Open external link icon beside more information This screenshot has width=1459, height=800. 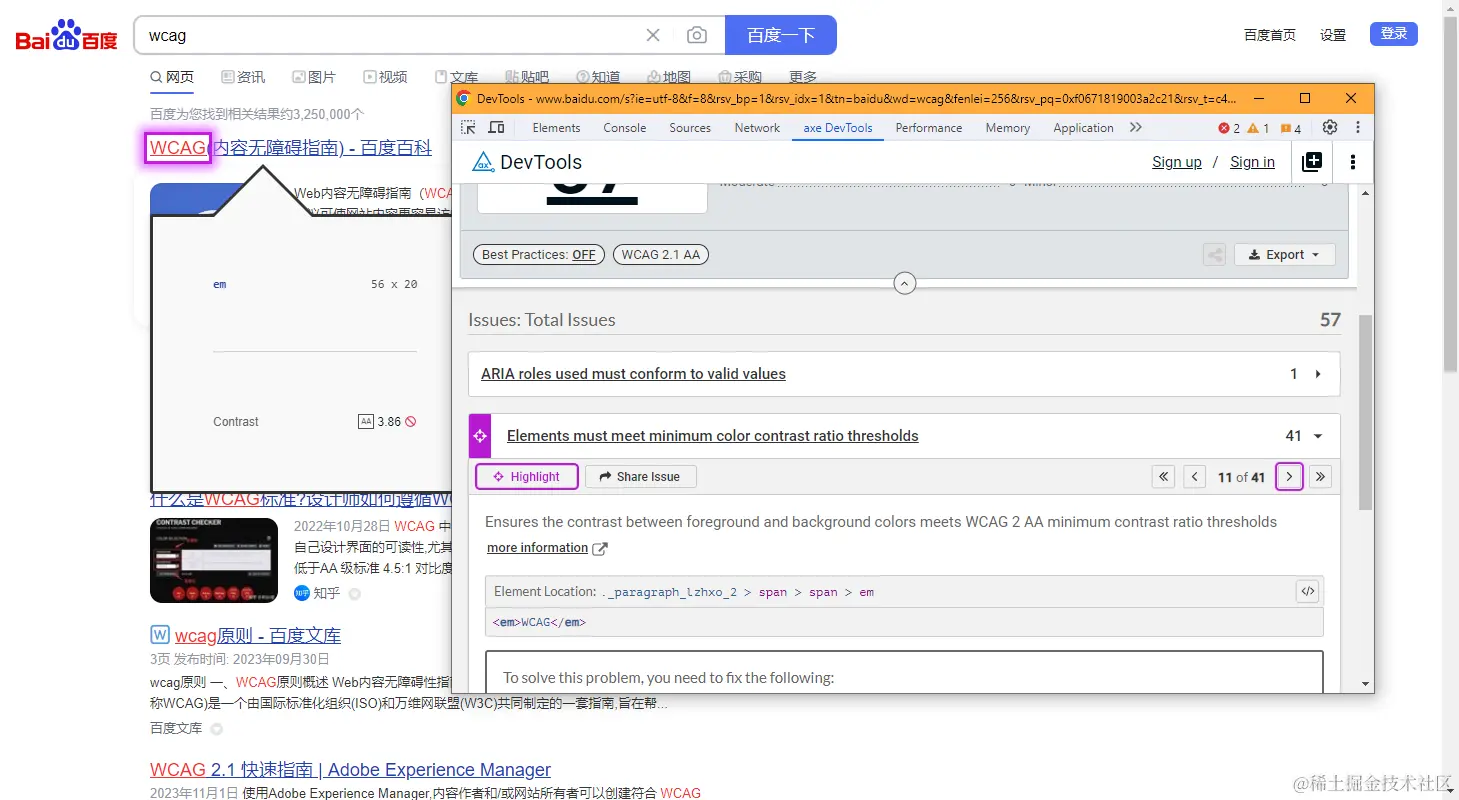[600, 548]
